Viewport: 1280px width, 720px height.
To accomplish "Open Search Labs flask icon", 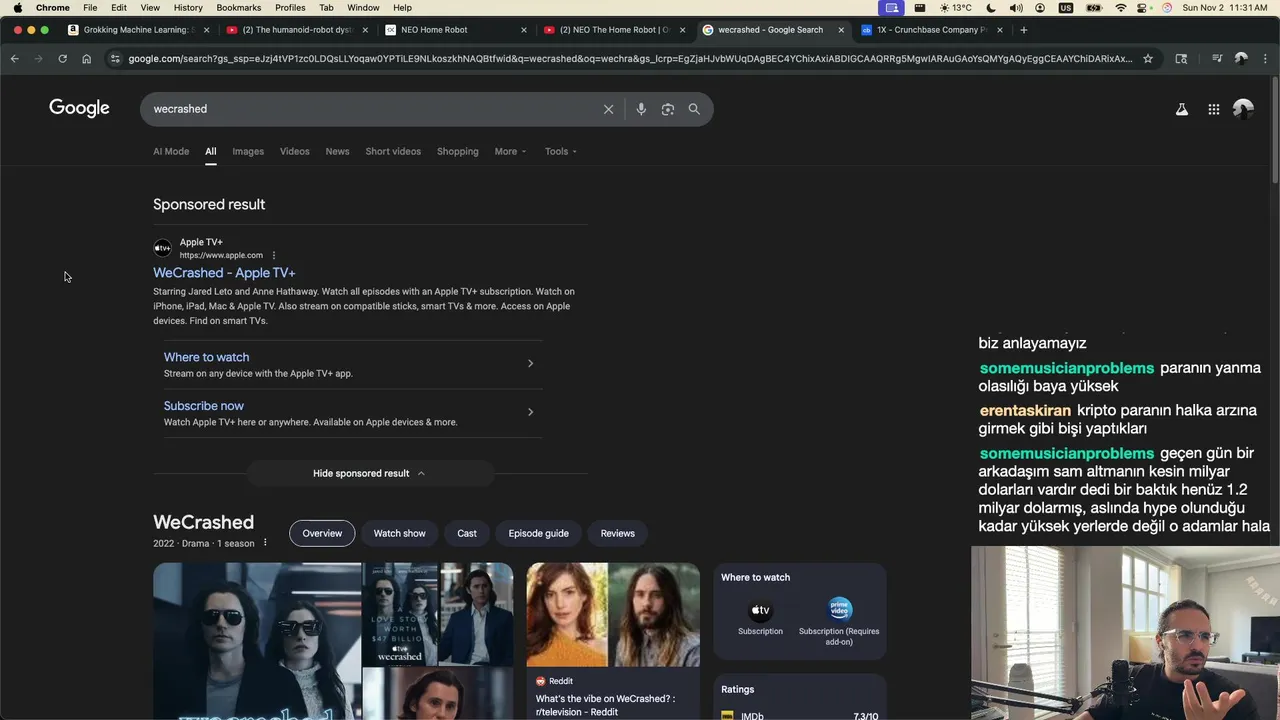I will [1182, 109].
